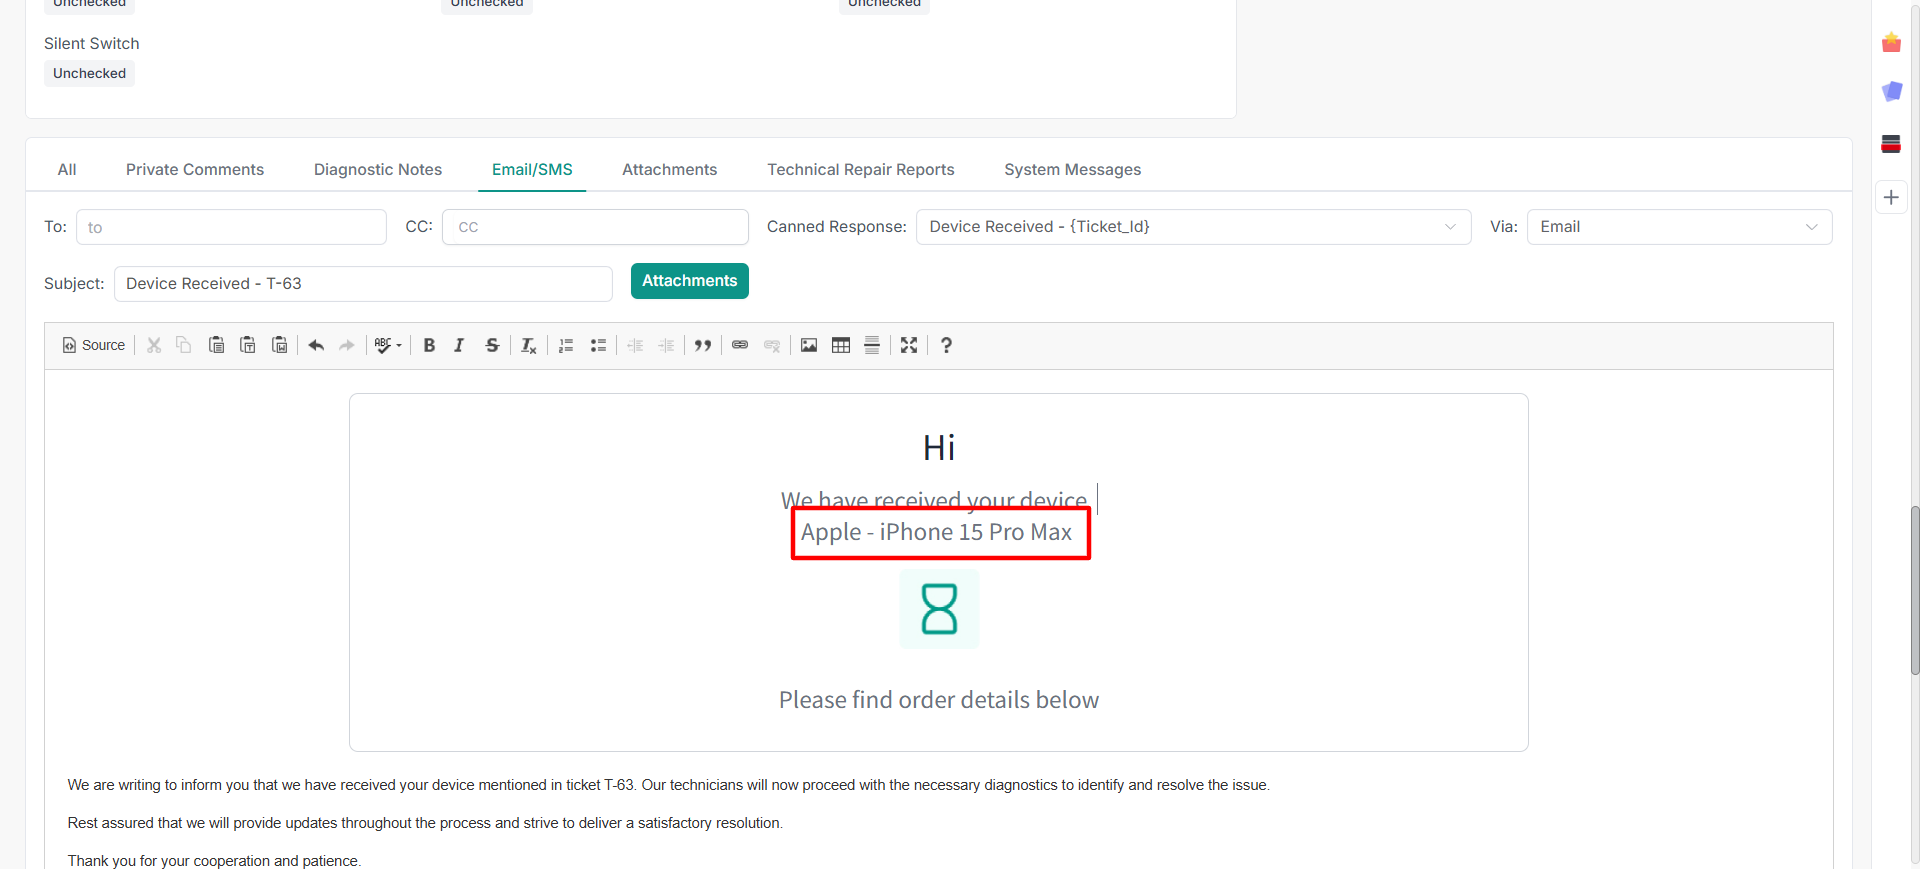Image resolution: width=1920 pixels, height=869 pixels.
Task: Click the plus button in browser sidebar
Action: coord(1891,197)
